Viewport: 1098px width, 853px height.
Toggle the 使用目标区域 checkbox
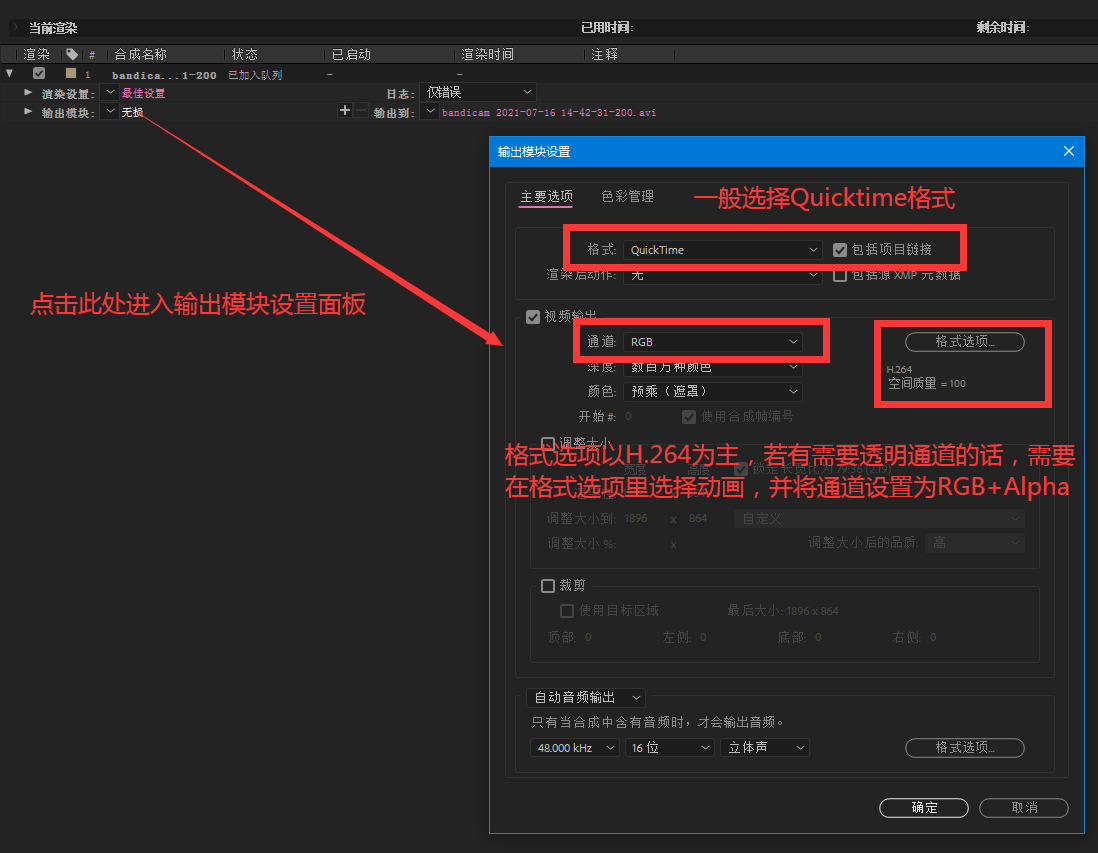click(x=567, y=611)
